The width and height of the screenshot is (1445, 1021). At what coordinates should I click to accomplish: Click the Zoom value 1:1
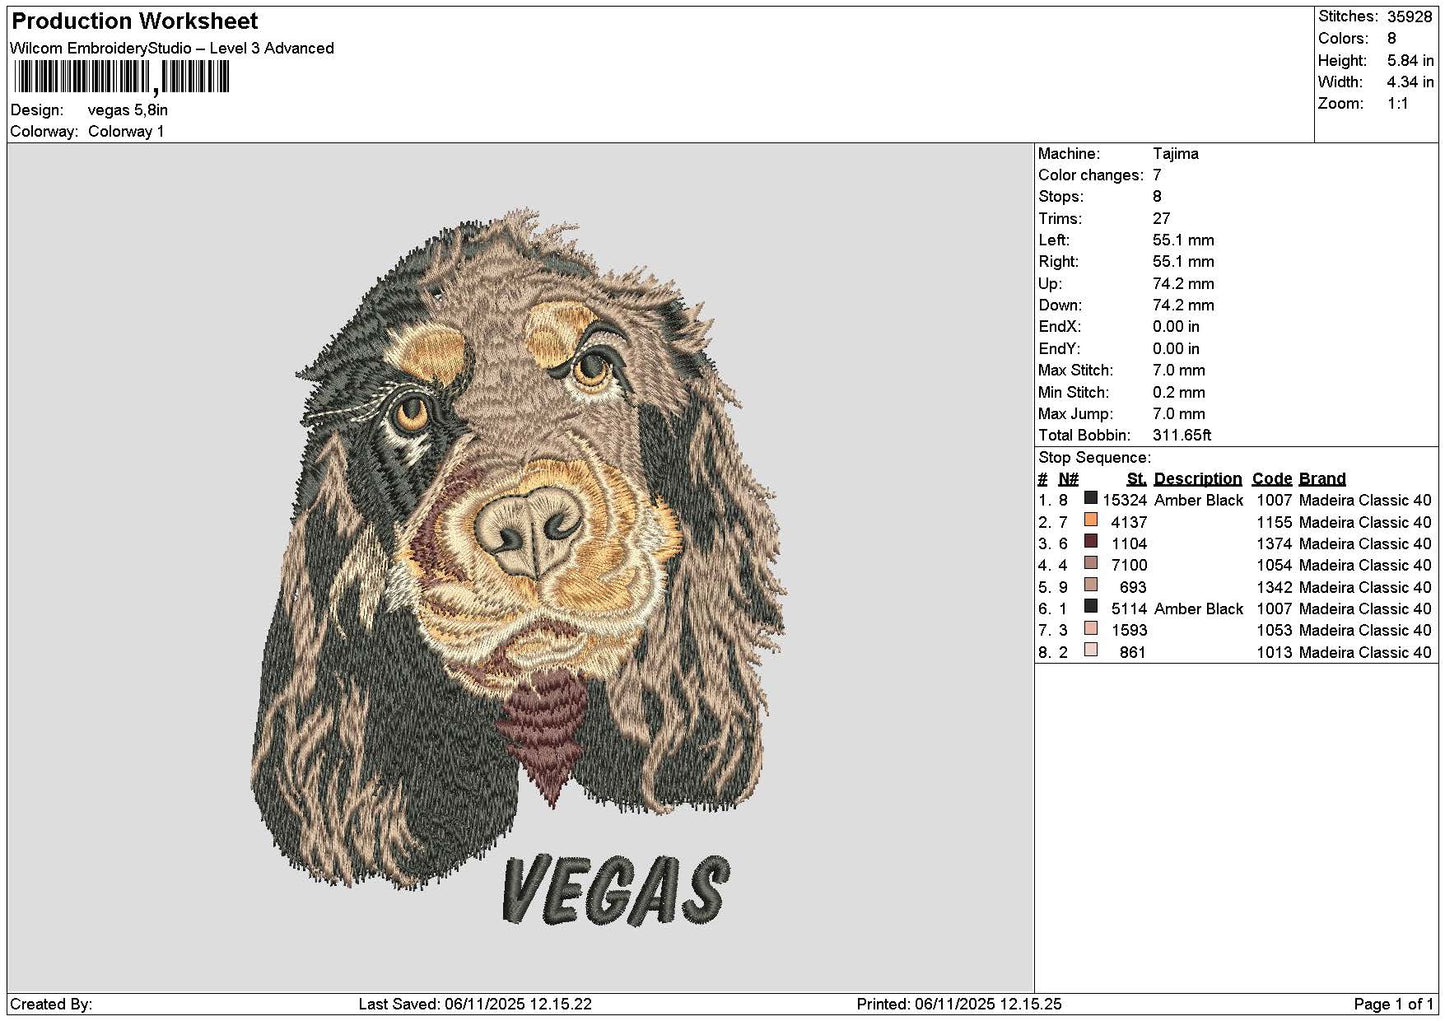1398,104
